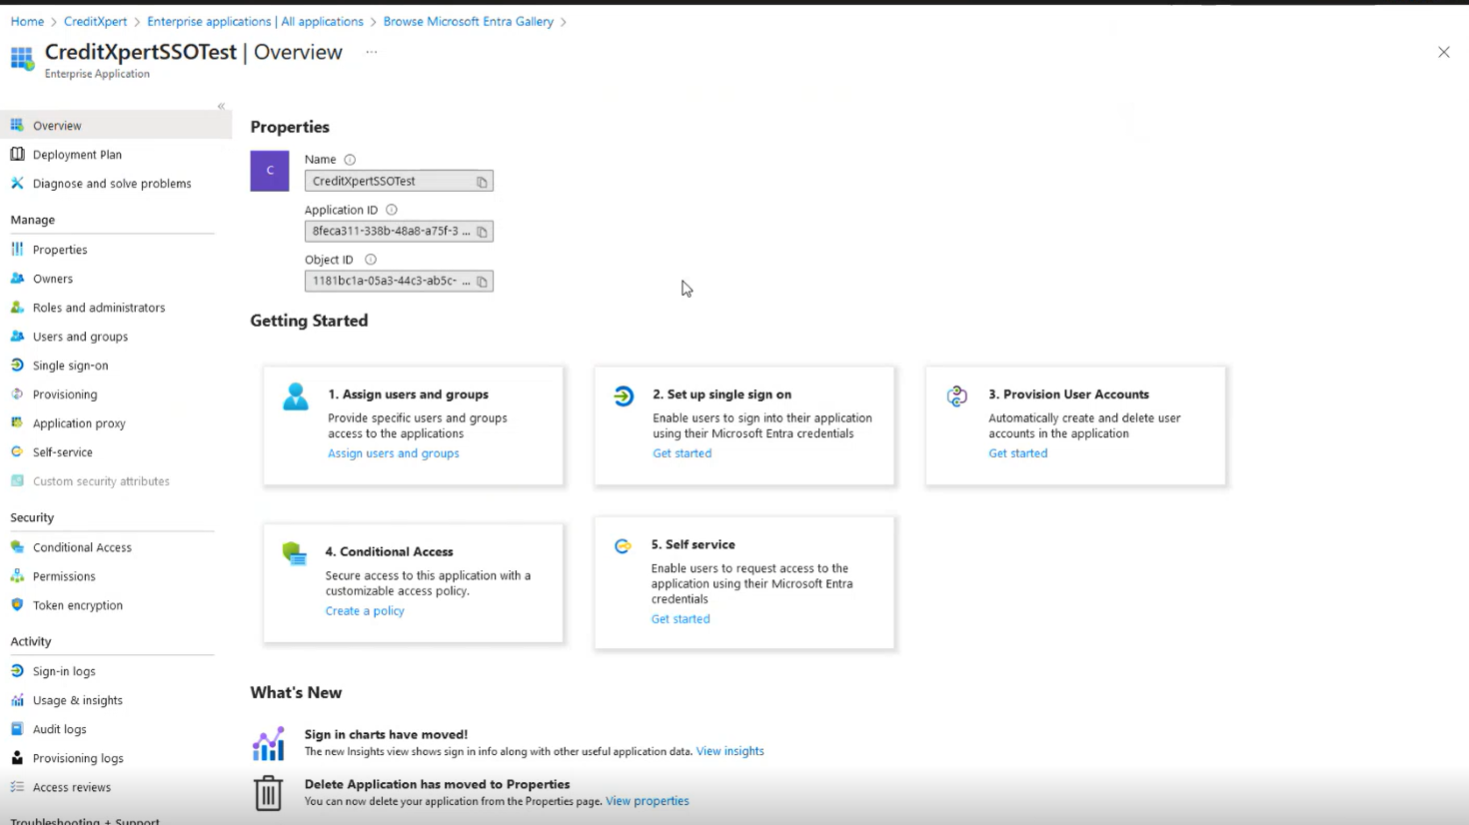
Task: Click Get started under Provision User Accounts
Action: (x=1018, y=453)
